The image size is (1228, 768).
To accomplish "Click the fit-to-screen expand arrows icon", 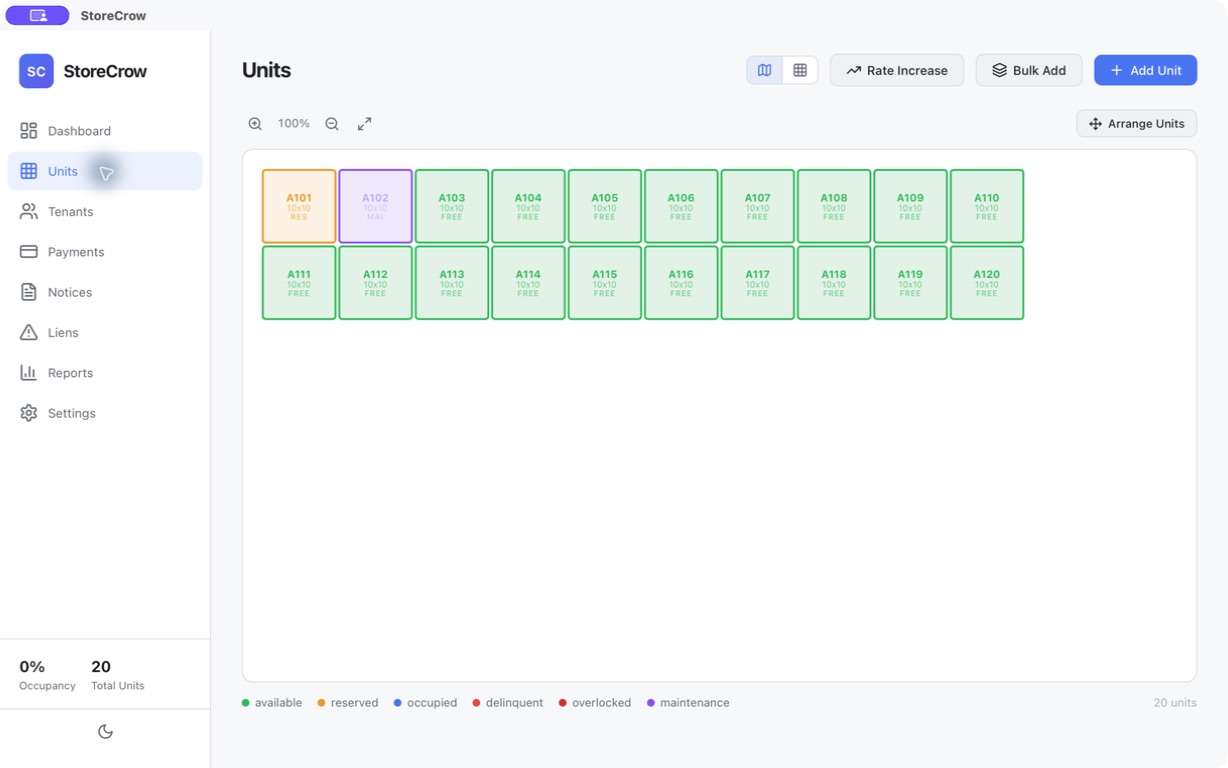I will coord(365,124).
